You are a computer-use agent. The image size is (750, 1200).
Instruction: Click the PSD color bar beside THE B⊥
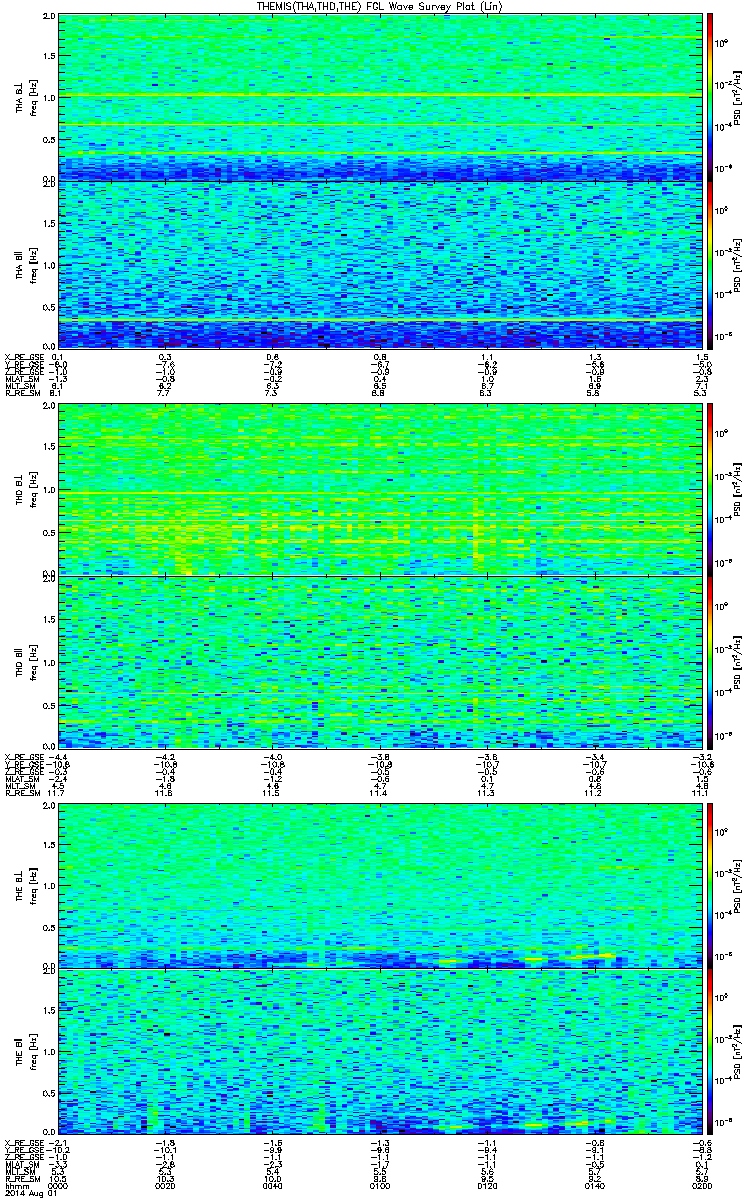[710, 884]
